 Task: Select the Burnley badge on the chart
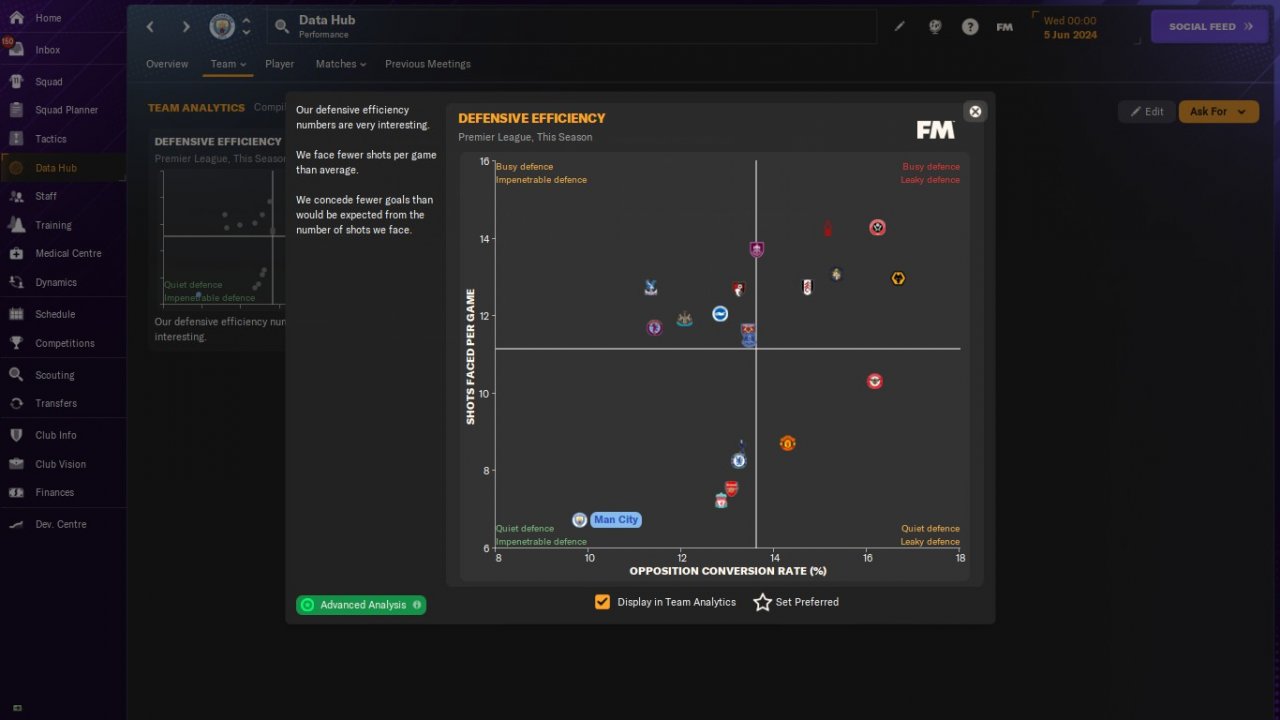click(757, 250)
